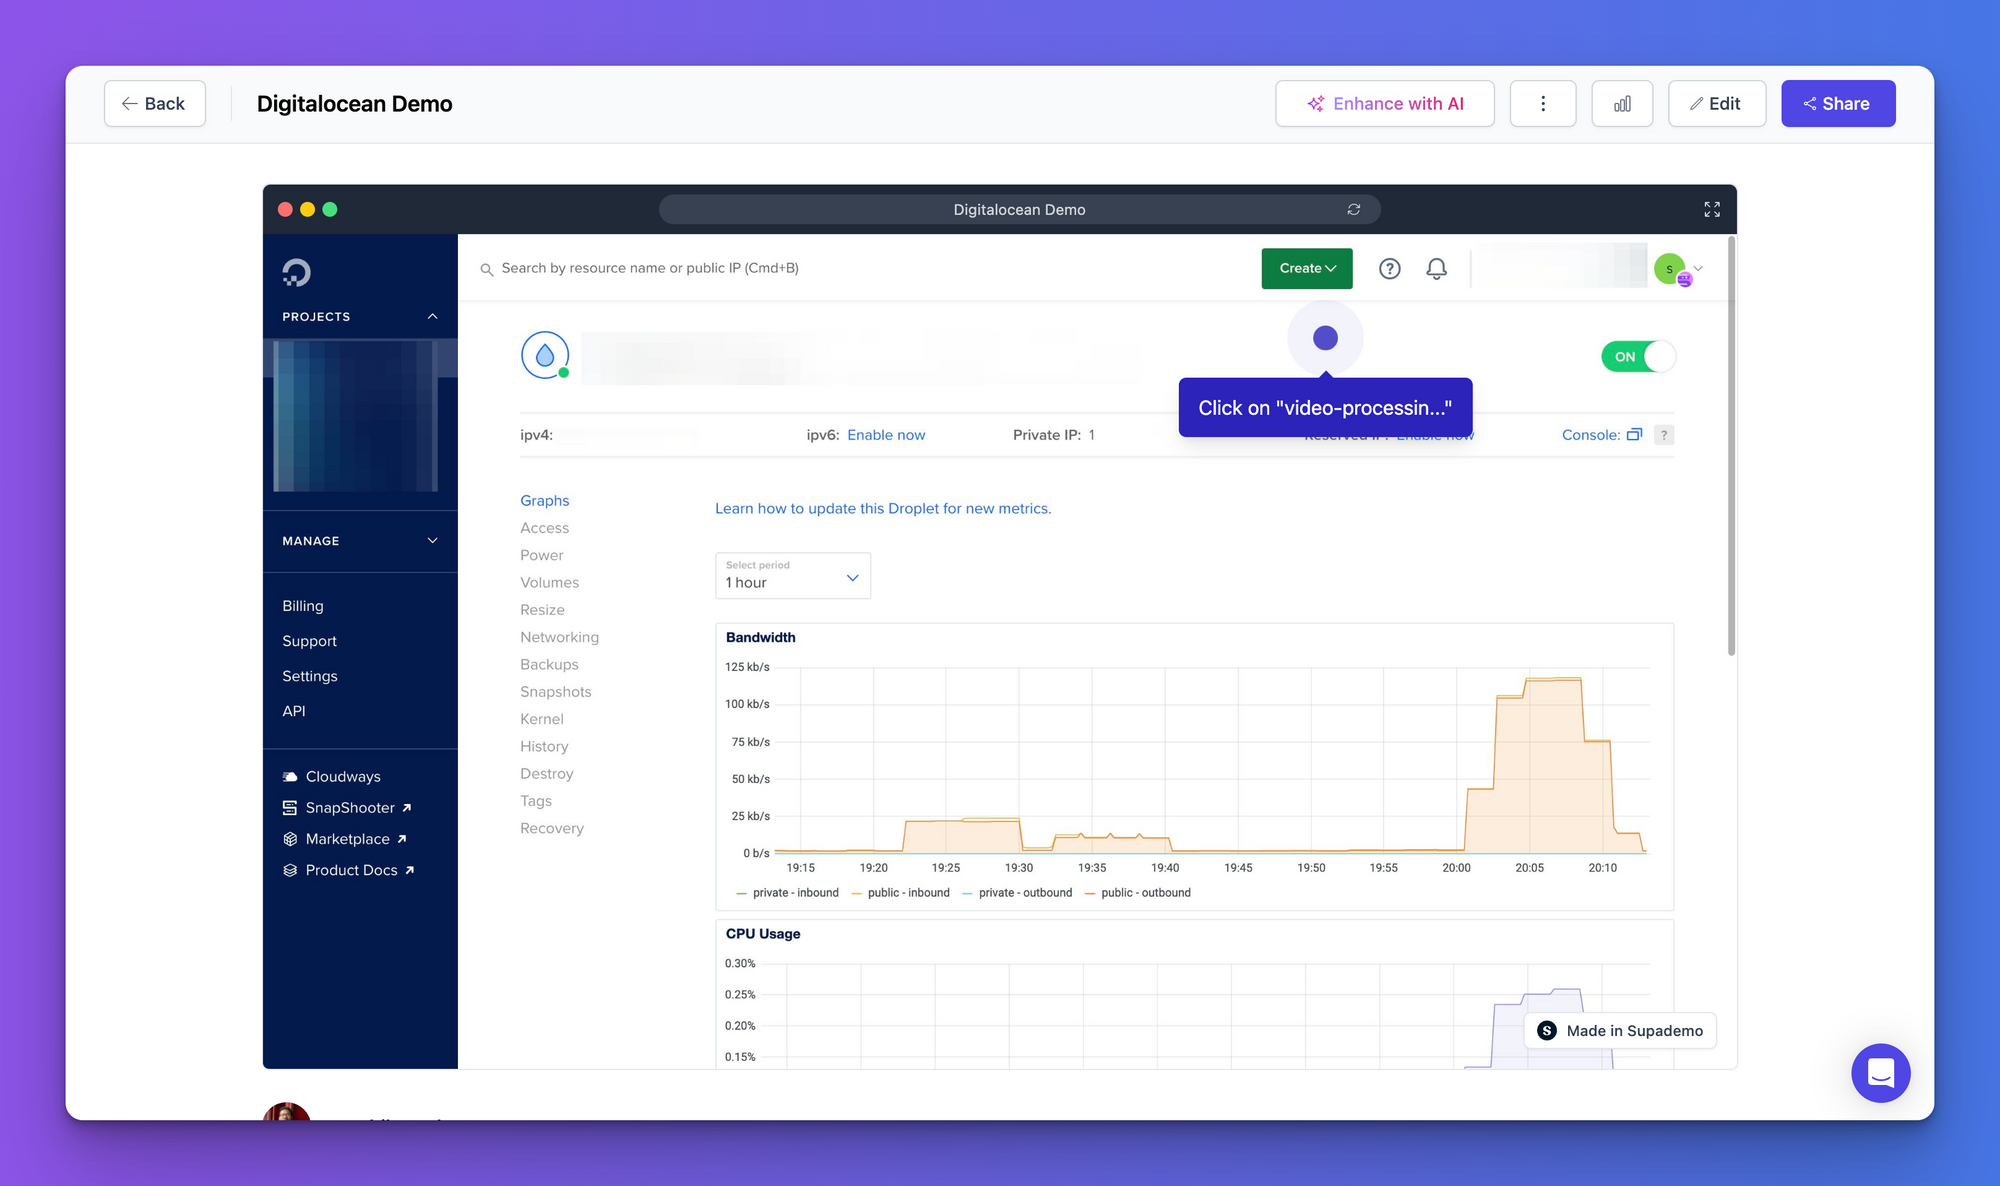
Task: Click the Share button
Action: click(x=1838, y=104)
